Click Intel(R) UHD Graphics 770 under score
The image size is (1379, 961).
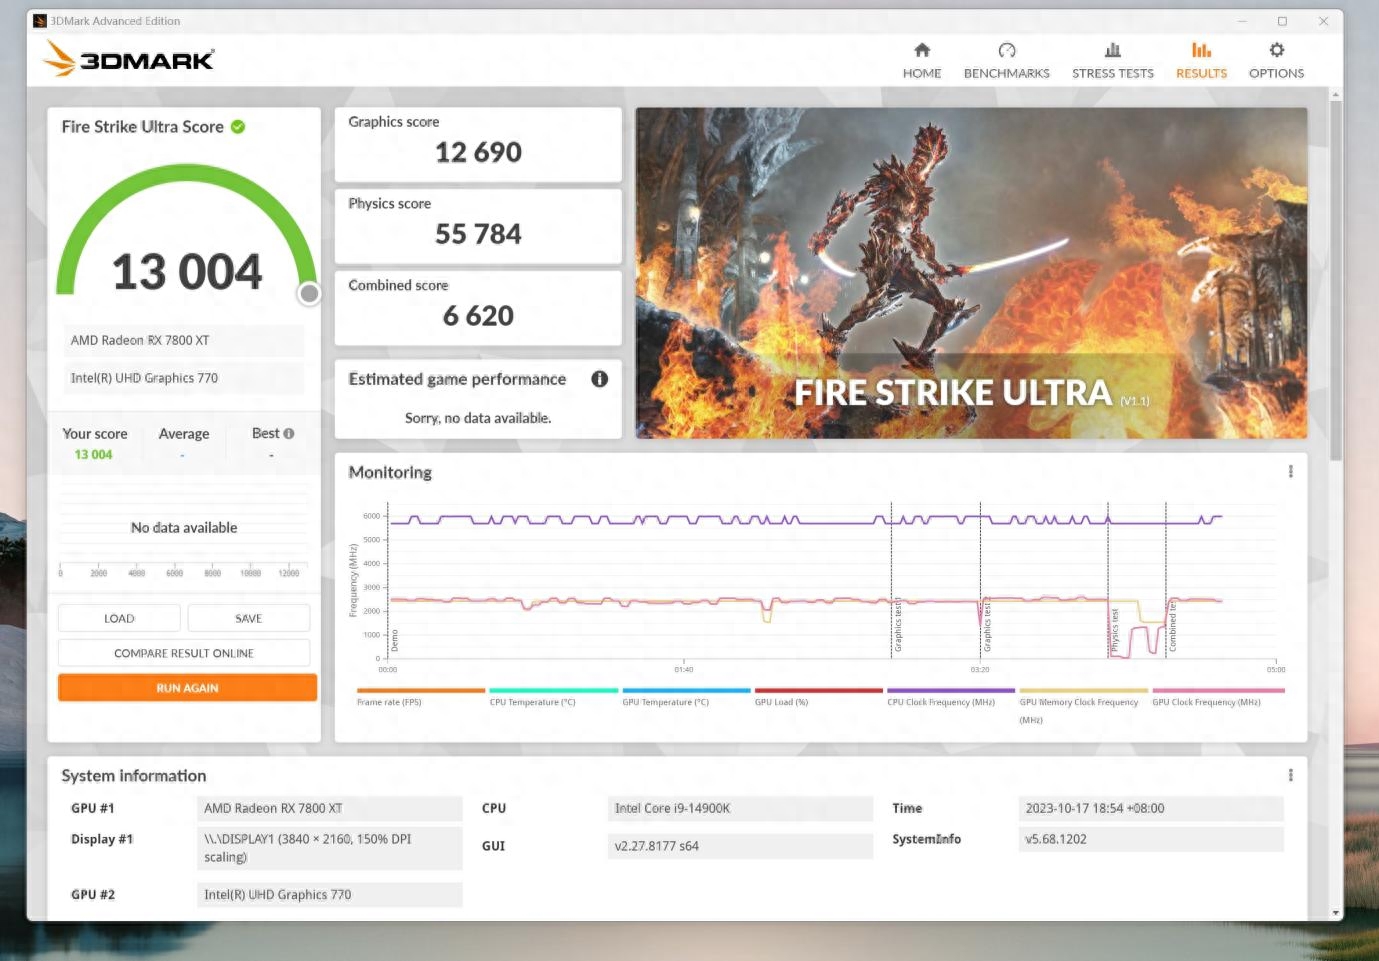(184, 378)
